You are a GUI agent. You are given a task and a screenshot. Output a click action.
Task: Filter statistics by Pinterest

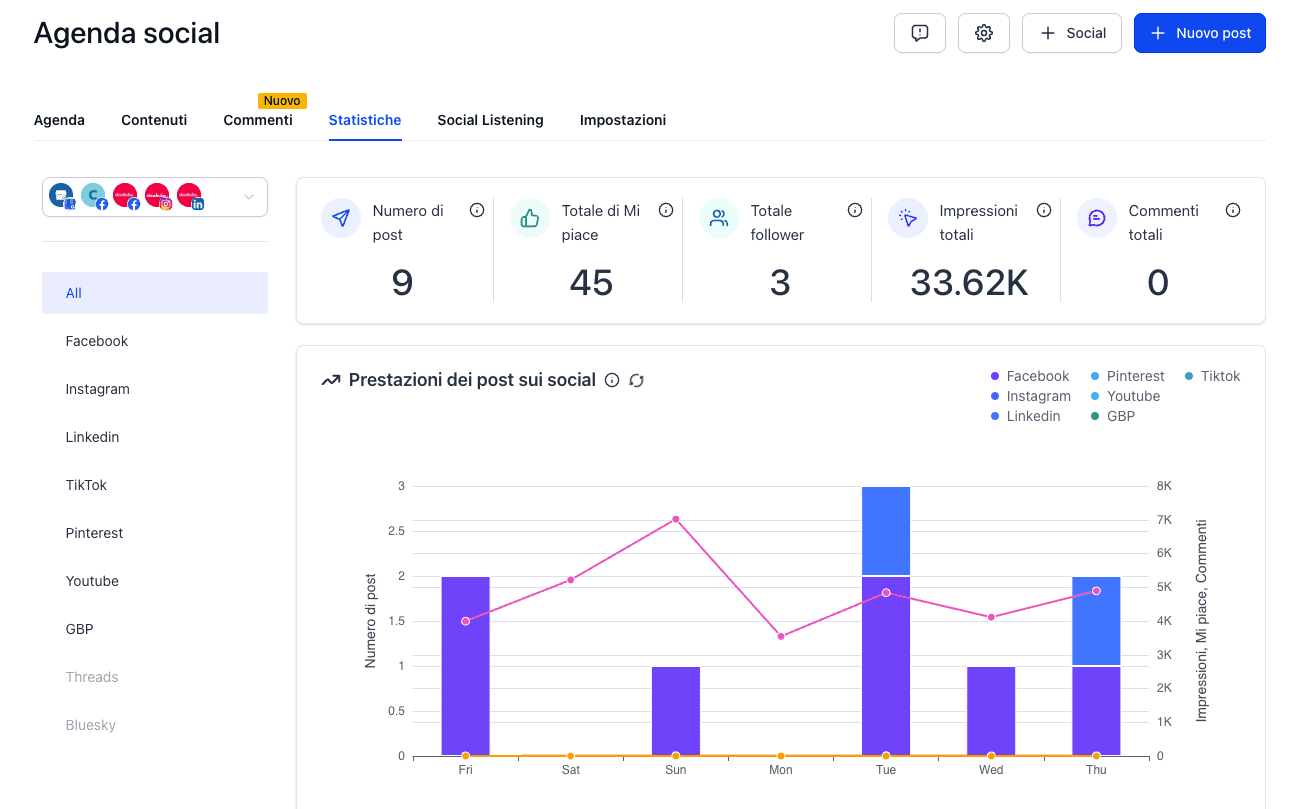[x=155, y=533]
